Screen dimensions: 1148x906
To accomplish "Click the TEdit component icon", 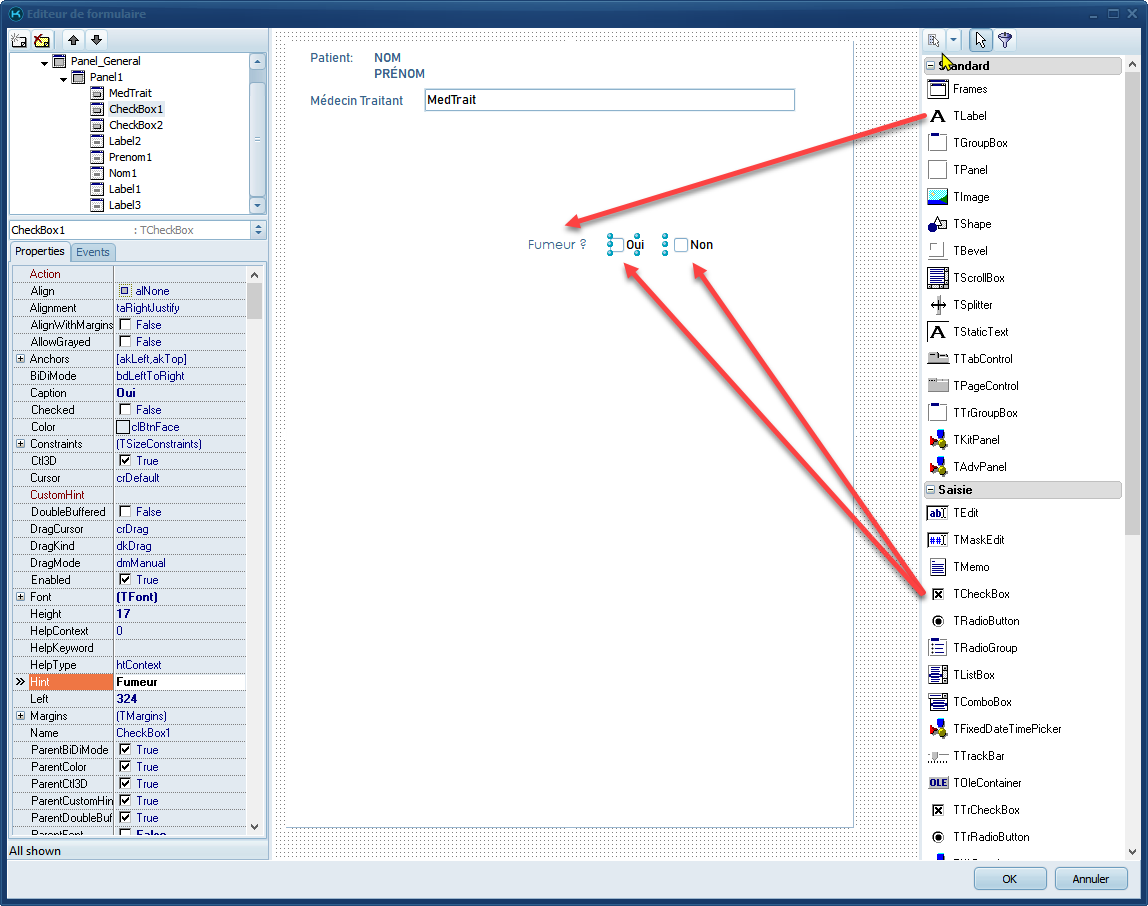I will click(937, 513).
